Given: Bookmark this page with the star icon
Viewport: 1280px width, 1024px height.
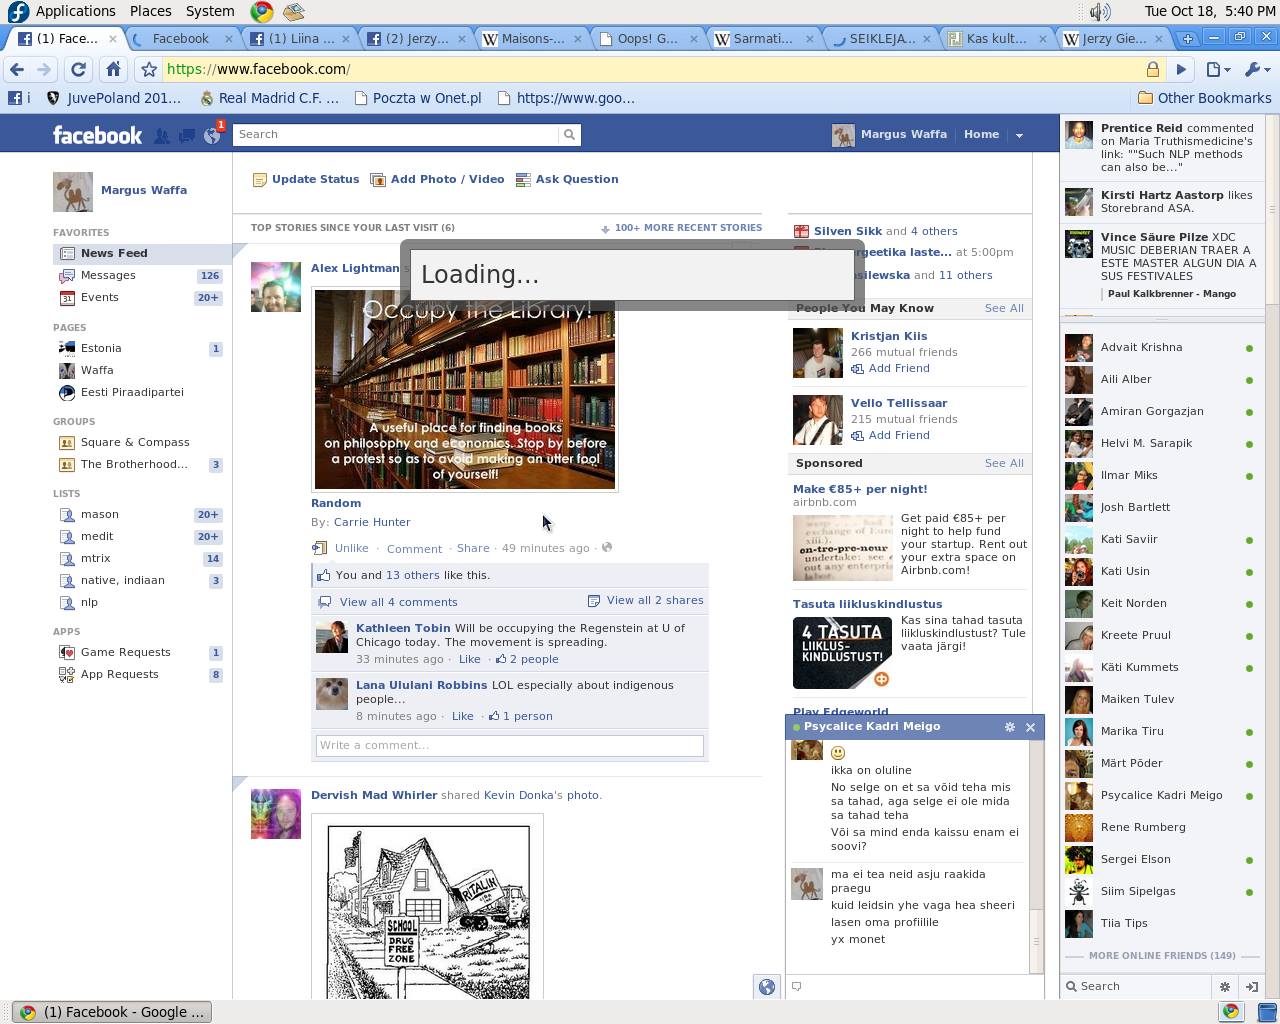Looking at the screenshot, I should tap(149, 69).
